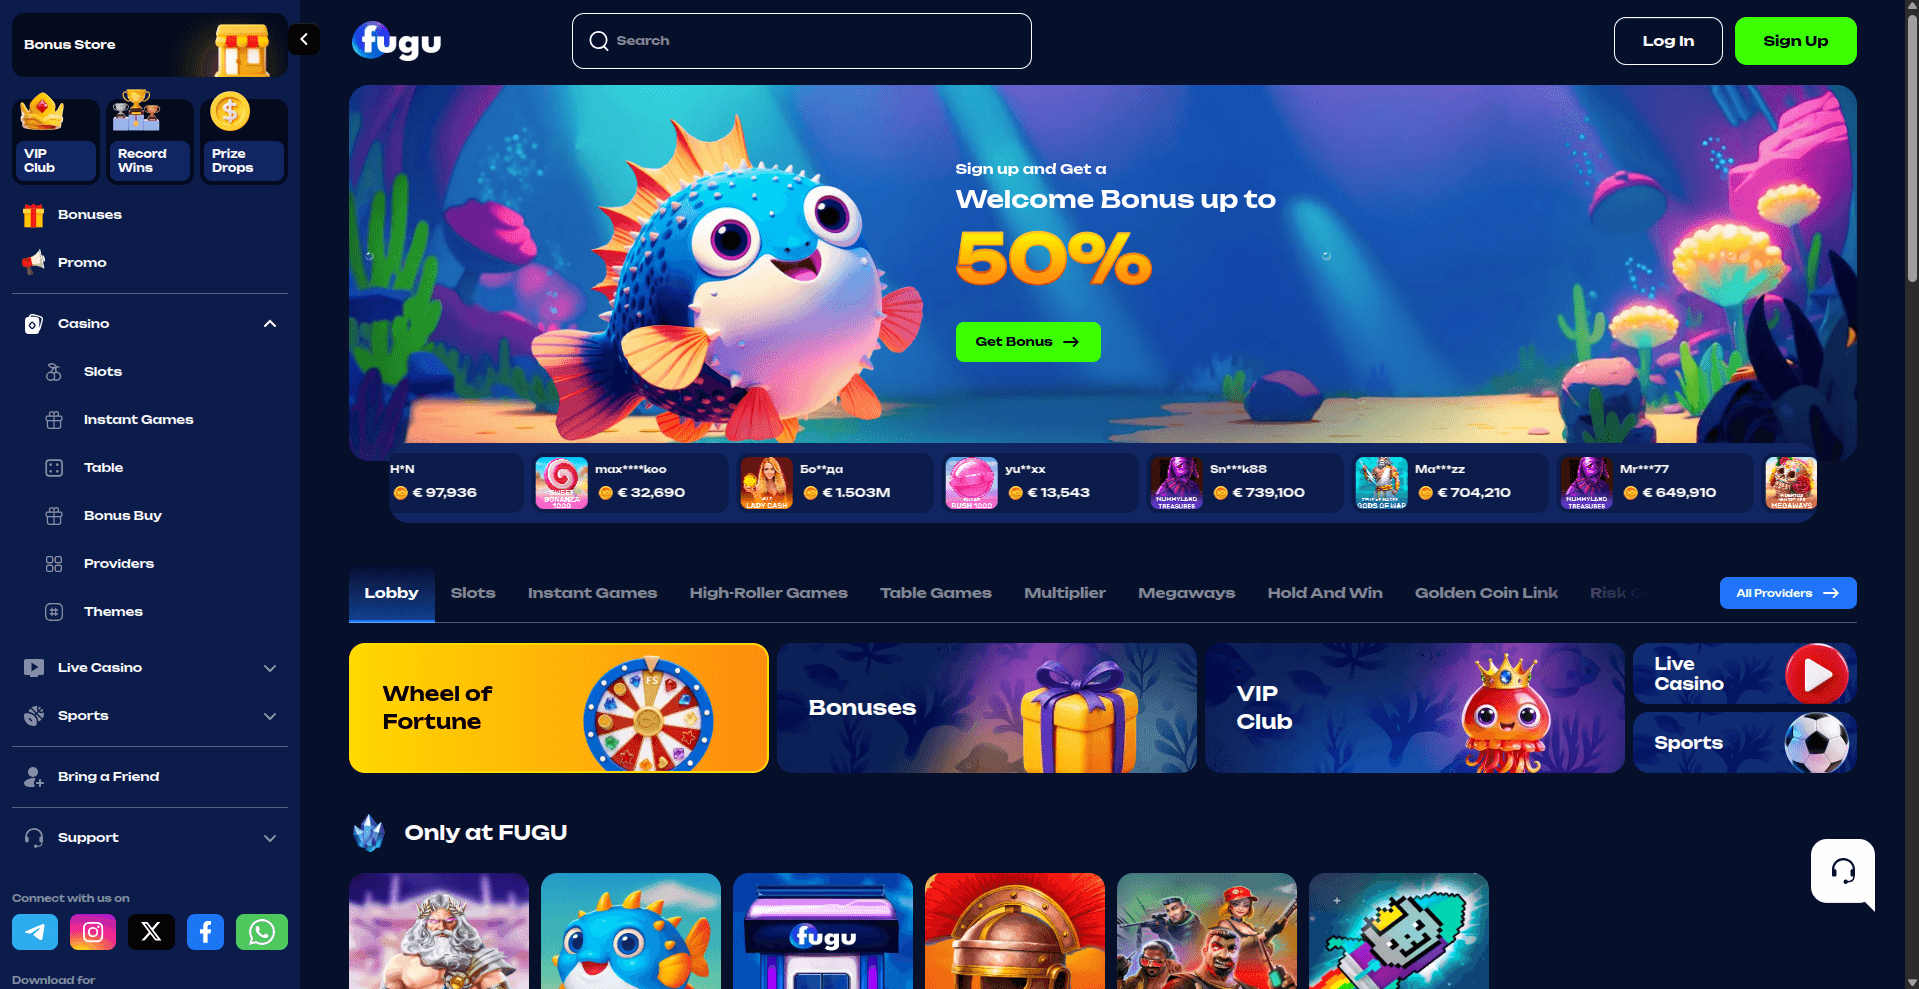Open the Facebook social icon
This screenshot has height=989, width=1919.
(x=205, y=932)
